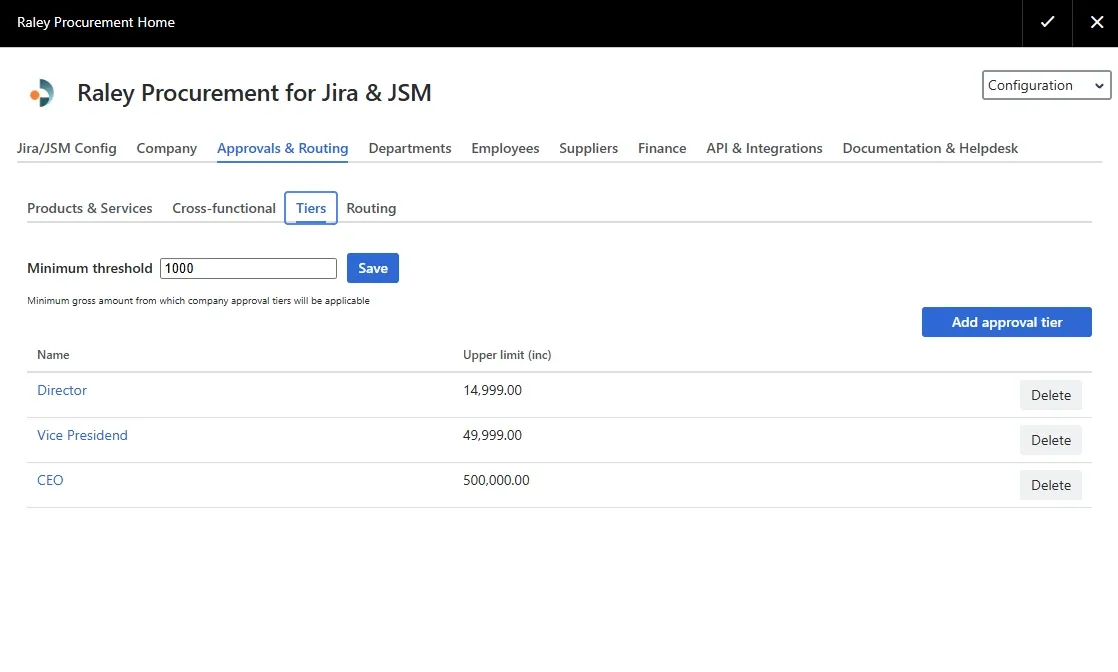
Task: Switch to the Cross-functional sub-tab
Action: tap(224, 208)
